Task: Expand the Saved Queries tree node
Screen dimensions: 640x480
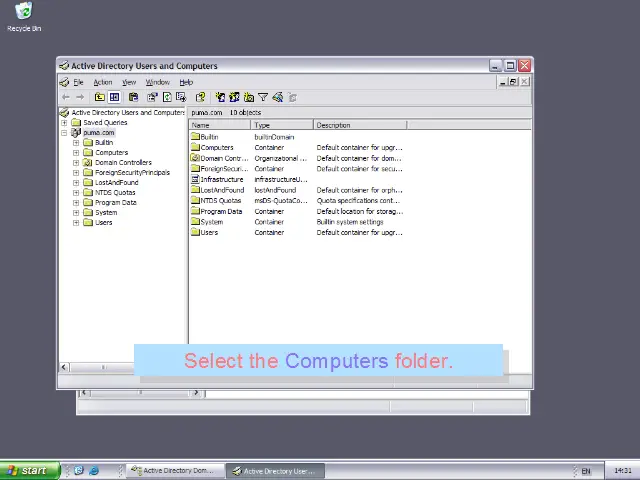Action: click(64, 122)
